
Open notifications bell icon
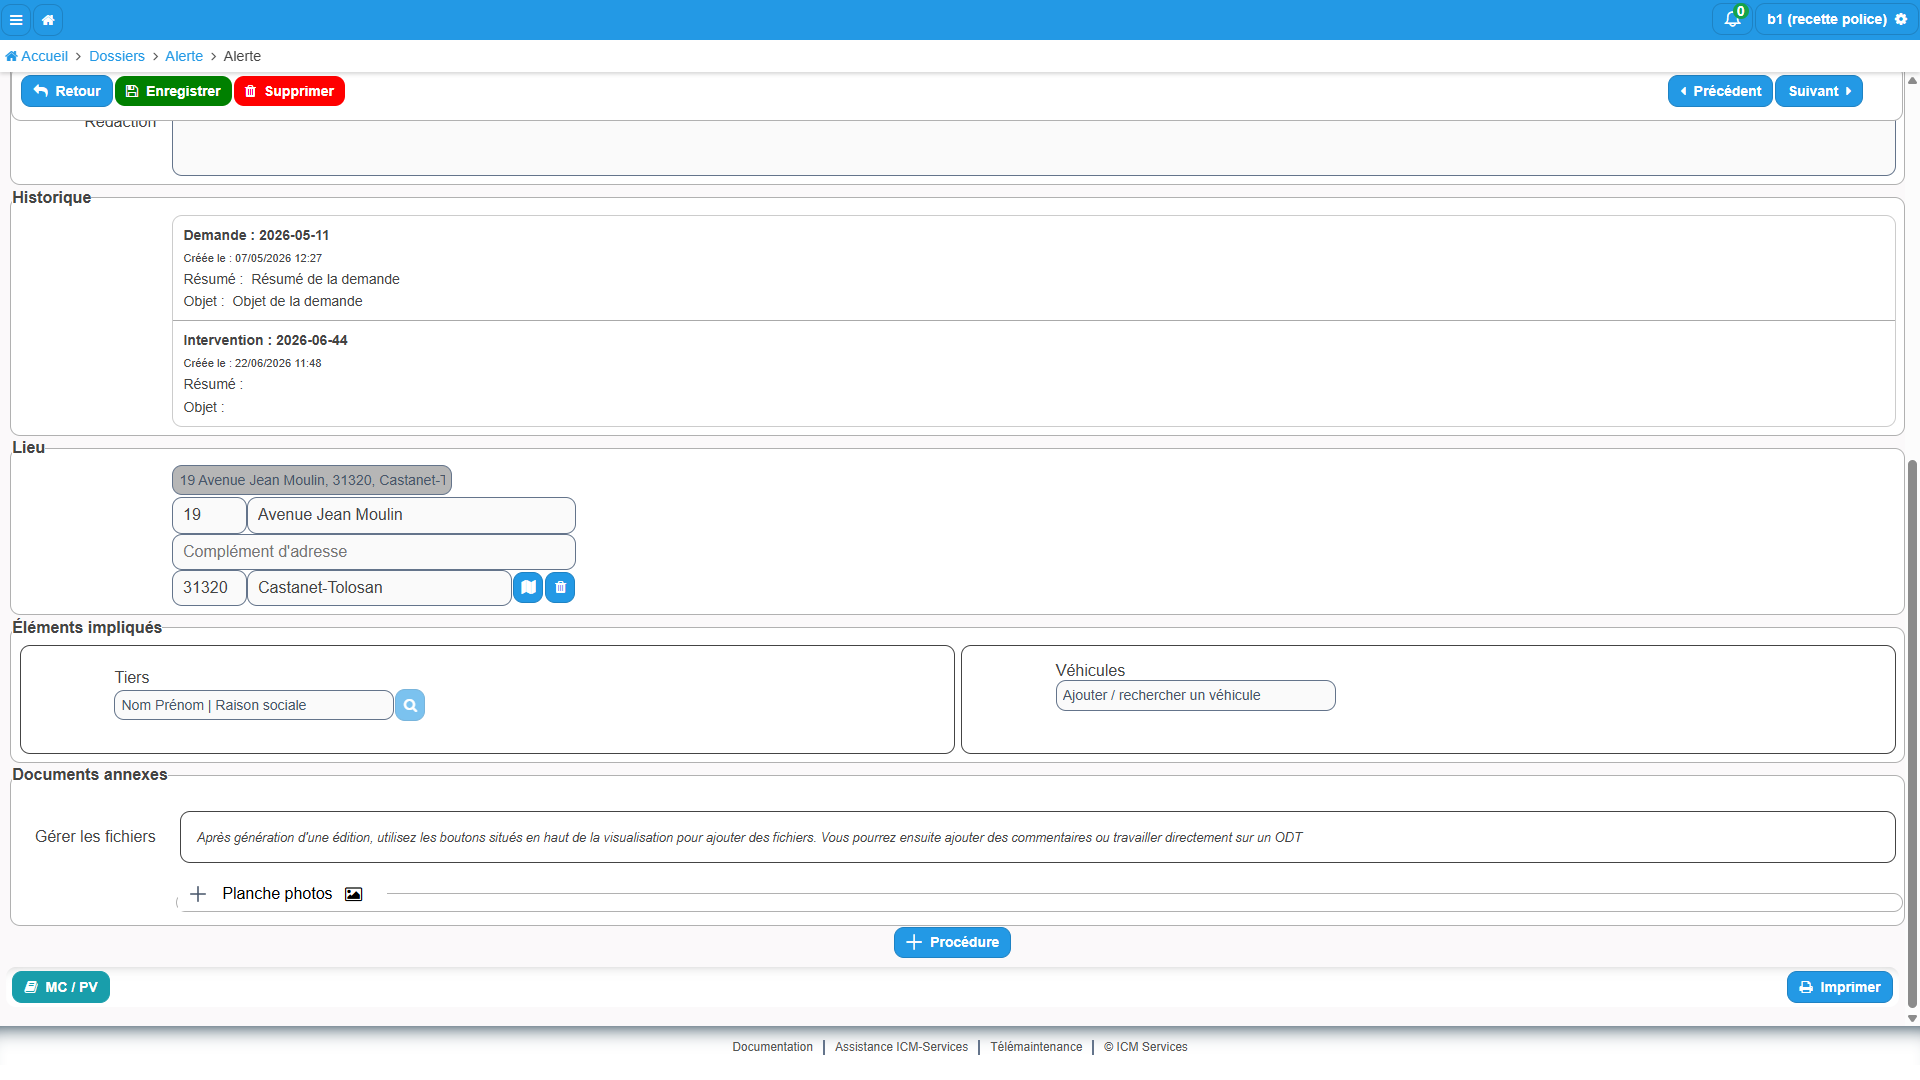[x=1732, y=19]
